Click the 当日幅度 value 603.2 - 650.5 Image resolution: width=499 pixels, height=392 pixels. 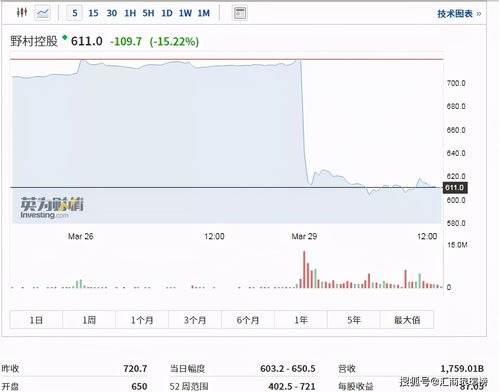(288, 368)
